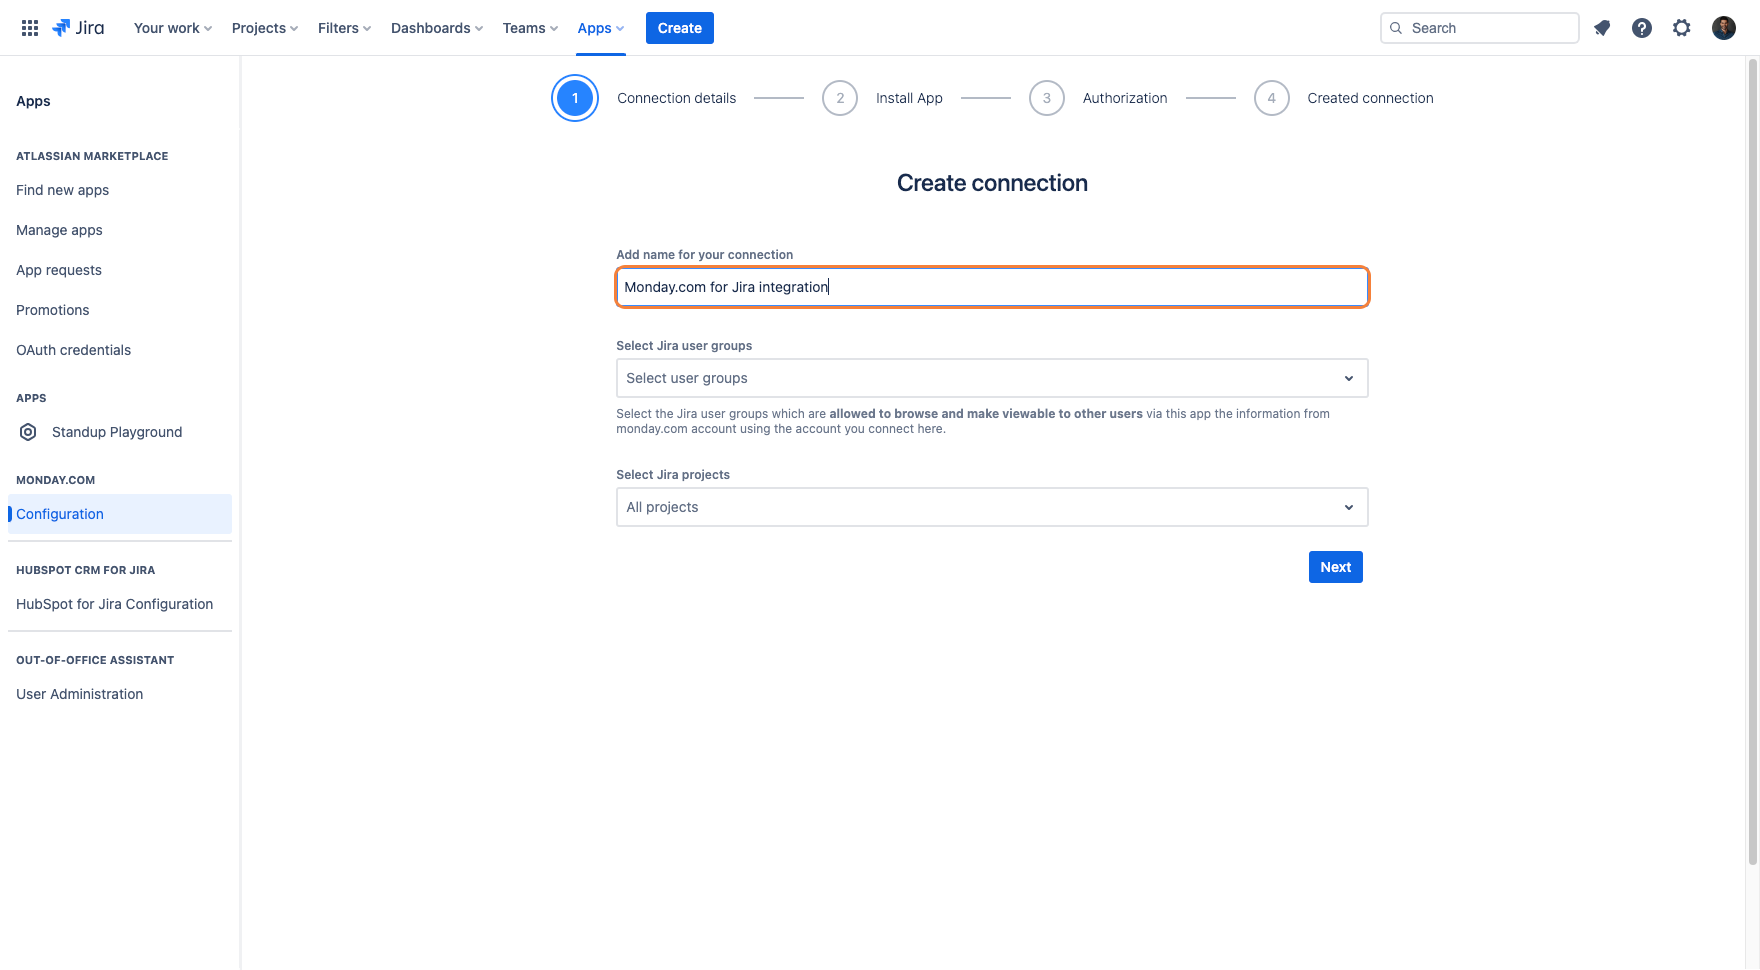Viewport: 1760px width, 970px height.
Task: Open OAuth credentials
Action: click(x=74, y=350)
